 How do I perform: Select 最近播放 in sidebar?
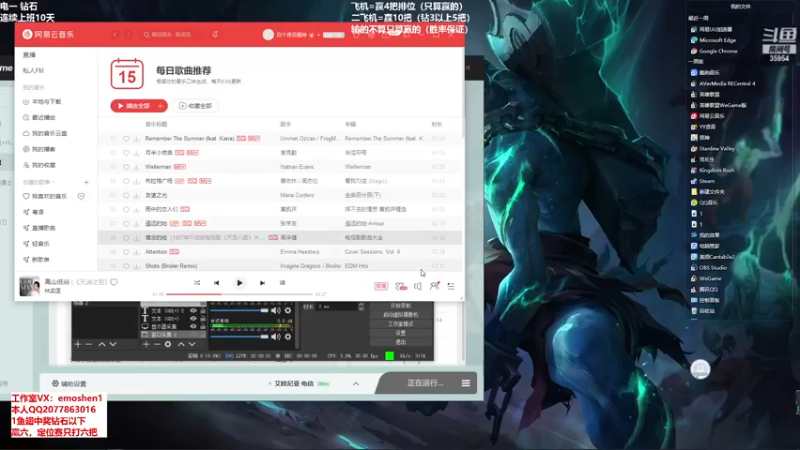click(x=43, y=117)
